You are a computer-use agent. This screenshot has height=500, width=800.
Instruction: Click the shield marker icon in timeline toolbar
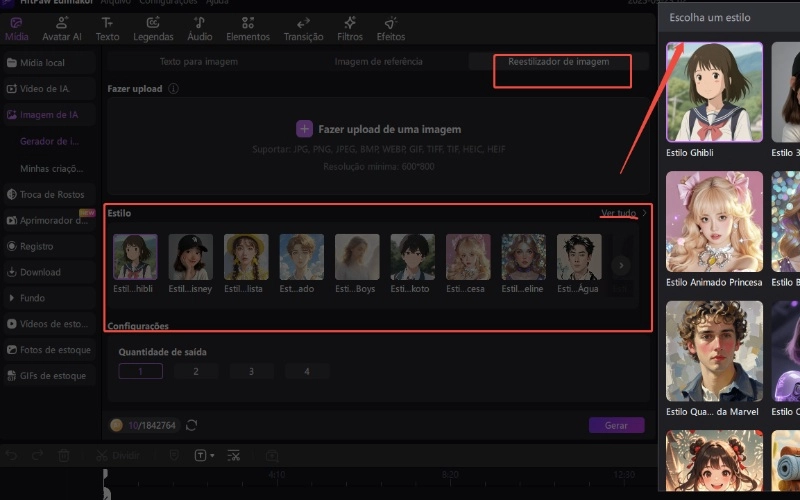pyautogui.click(x=174, y=455)
